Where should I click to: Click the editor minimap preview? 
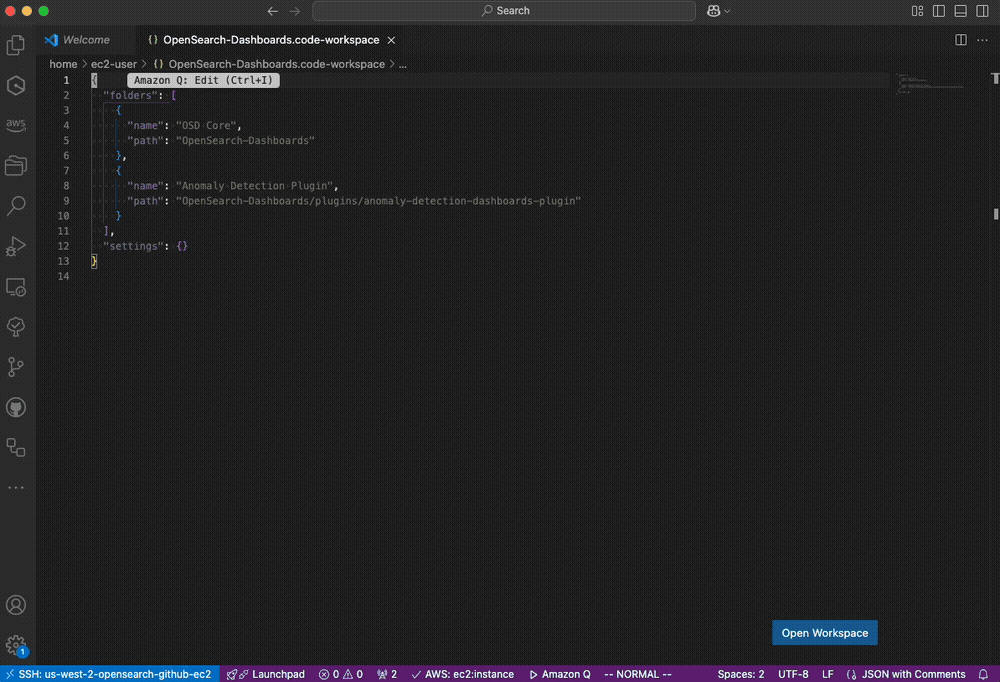coord(930,84)
